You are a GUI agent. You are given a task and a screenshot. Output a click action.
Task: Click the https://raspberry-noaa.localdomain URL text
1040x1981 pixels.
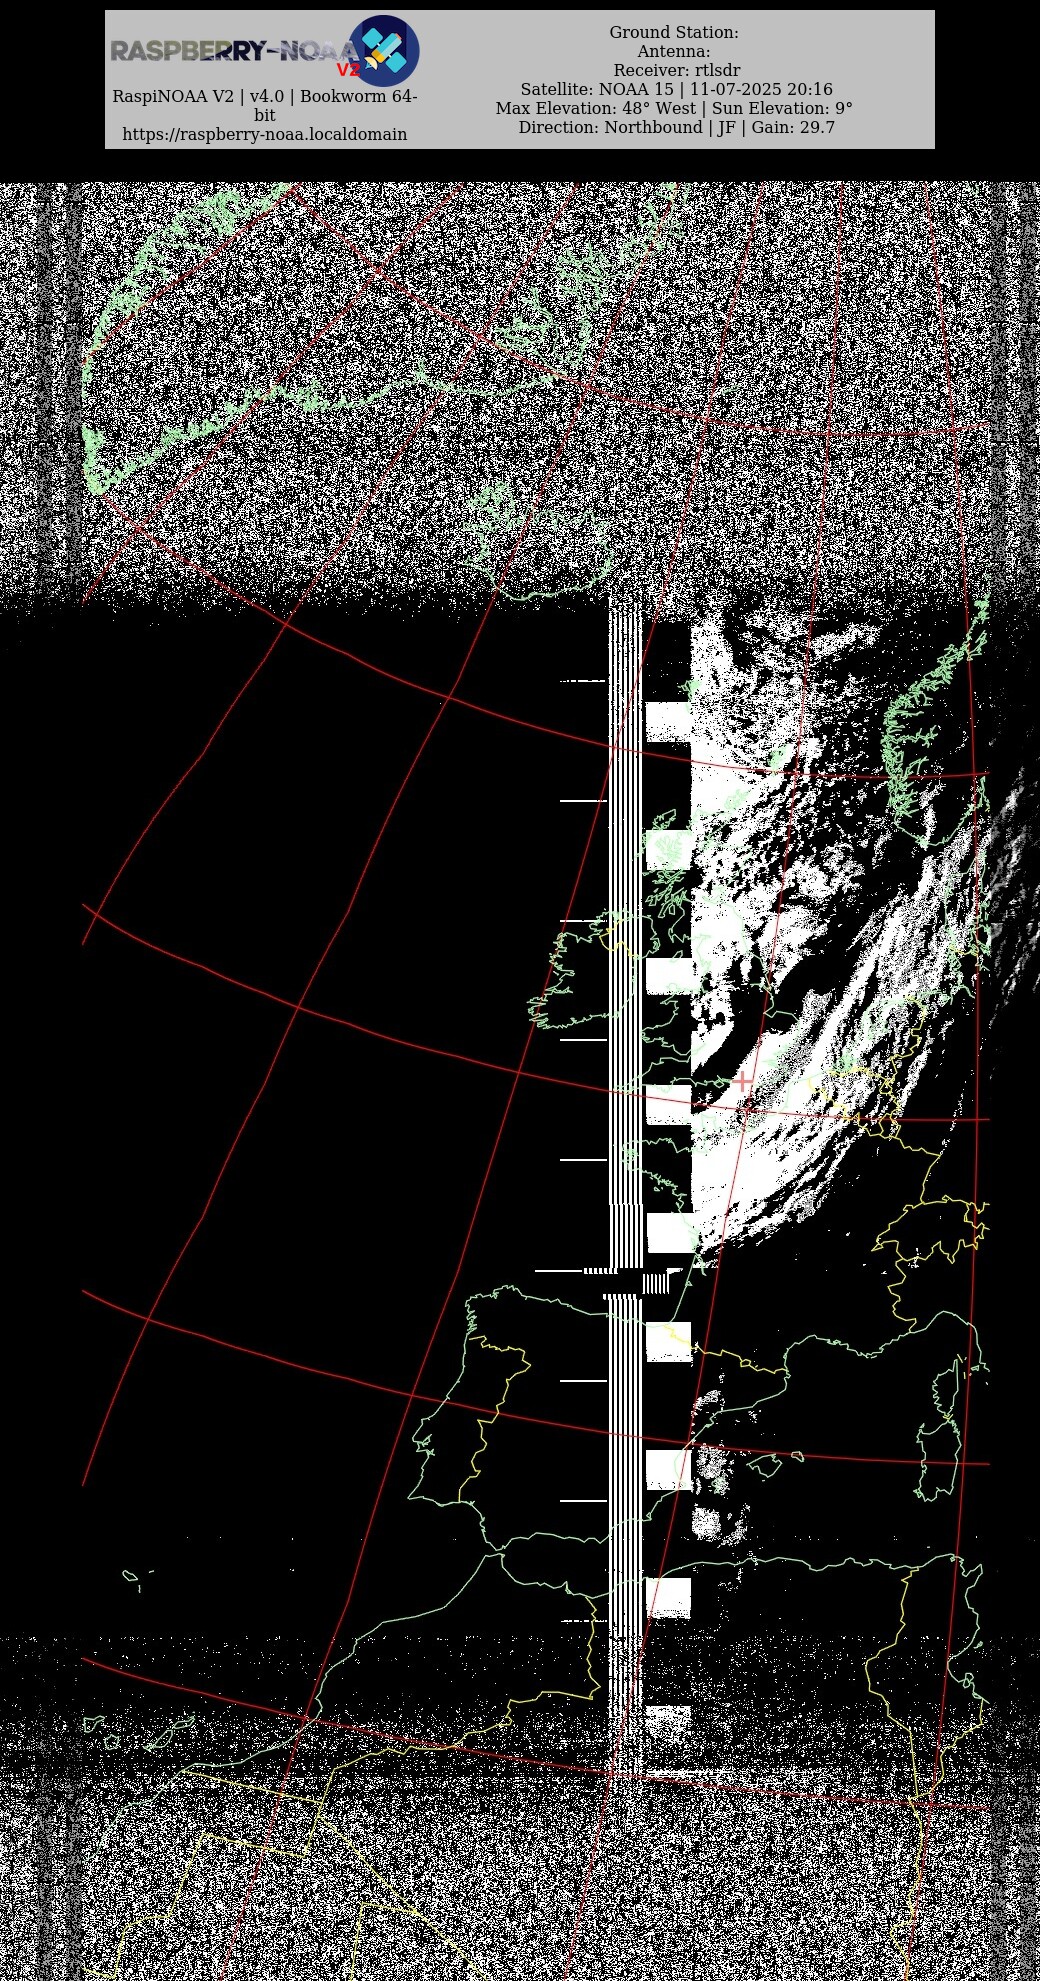(x=265, y=134)
